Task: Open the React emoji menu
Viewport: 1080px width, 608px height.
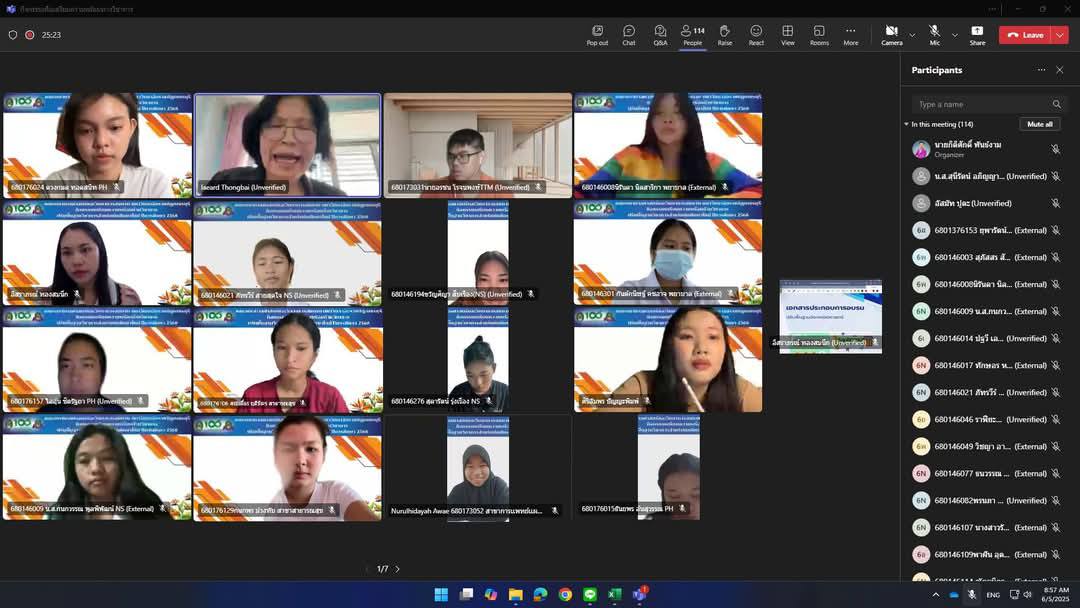Action: [x=756, y=34]
